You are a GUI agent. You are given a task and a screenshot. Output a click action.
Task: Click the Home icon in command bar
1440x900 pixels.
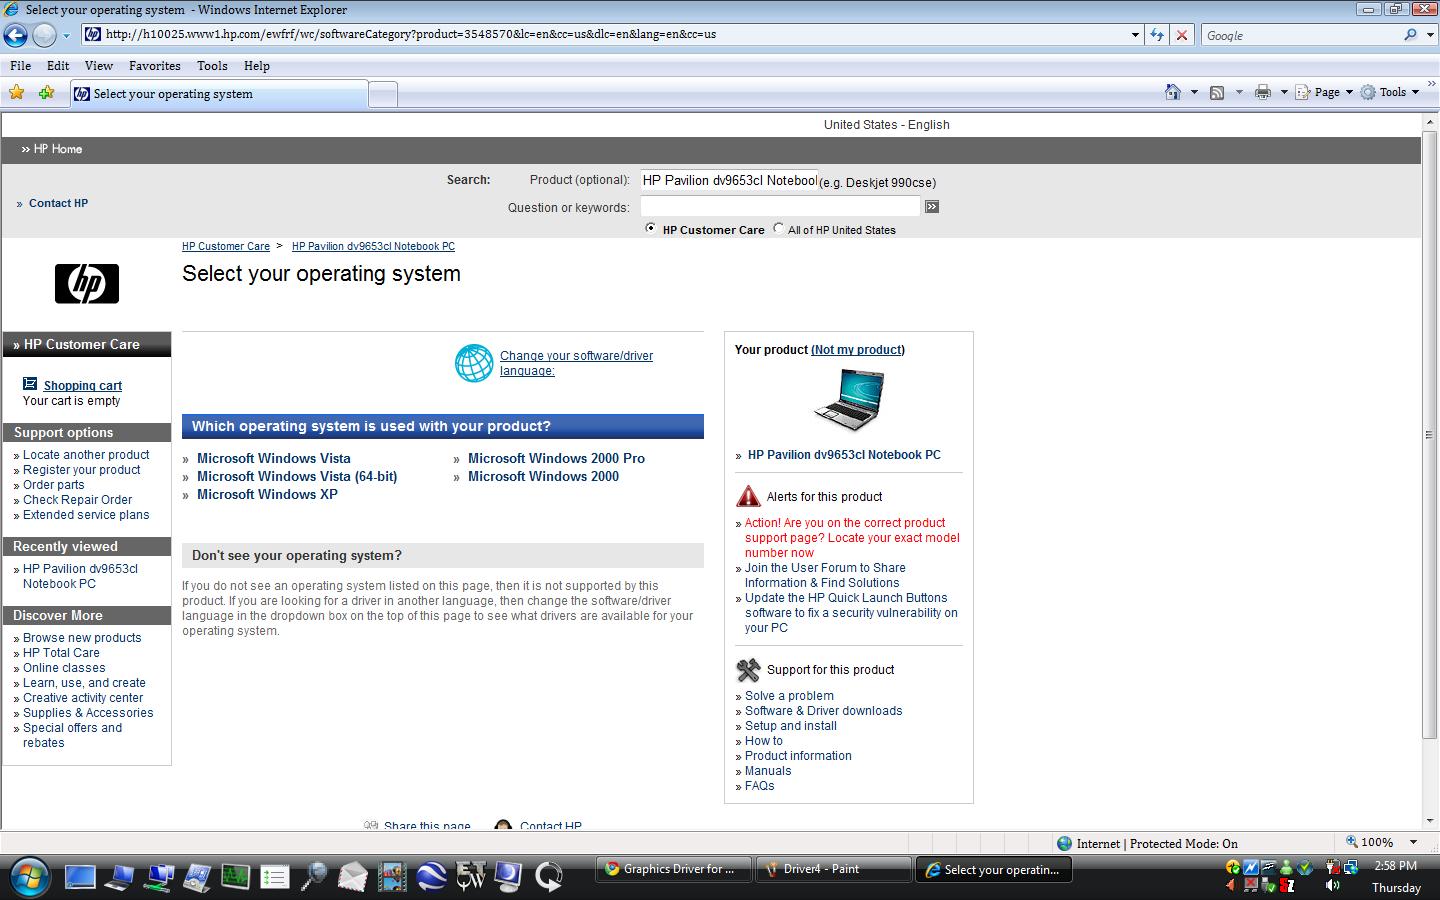[x=1173, y=92]
